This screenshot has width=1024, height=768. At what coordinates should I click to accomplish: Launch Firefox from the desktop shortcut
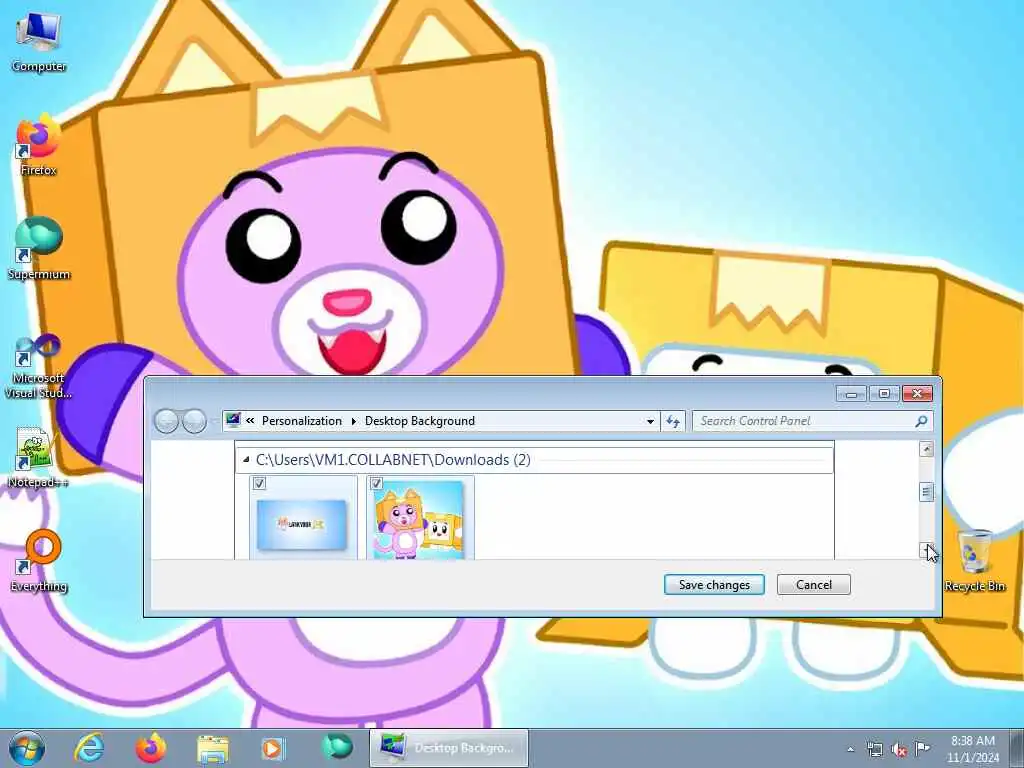pos(39,145)
